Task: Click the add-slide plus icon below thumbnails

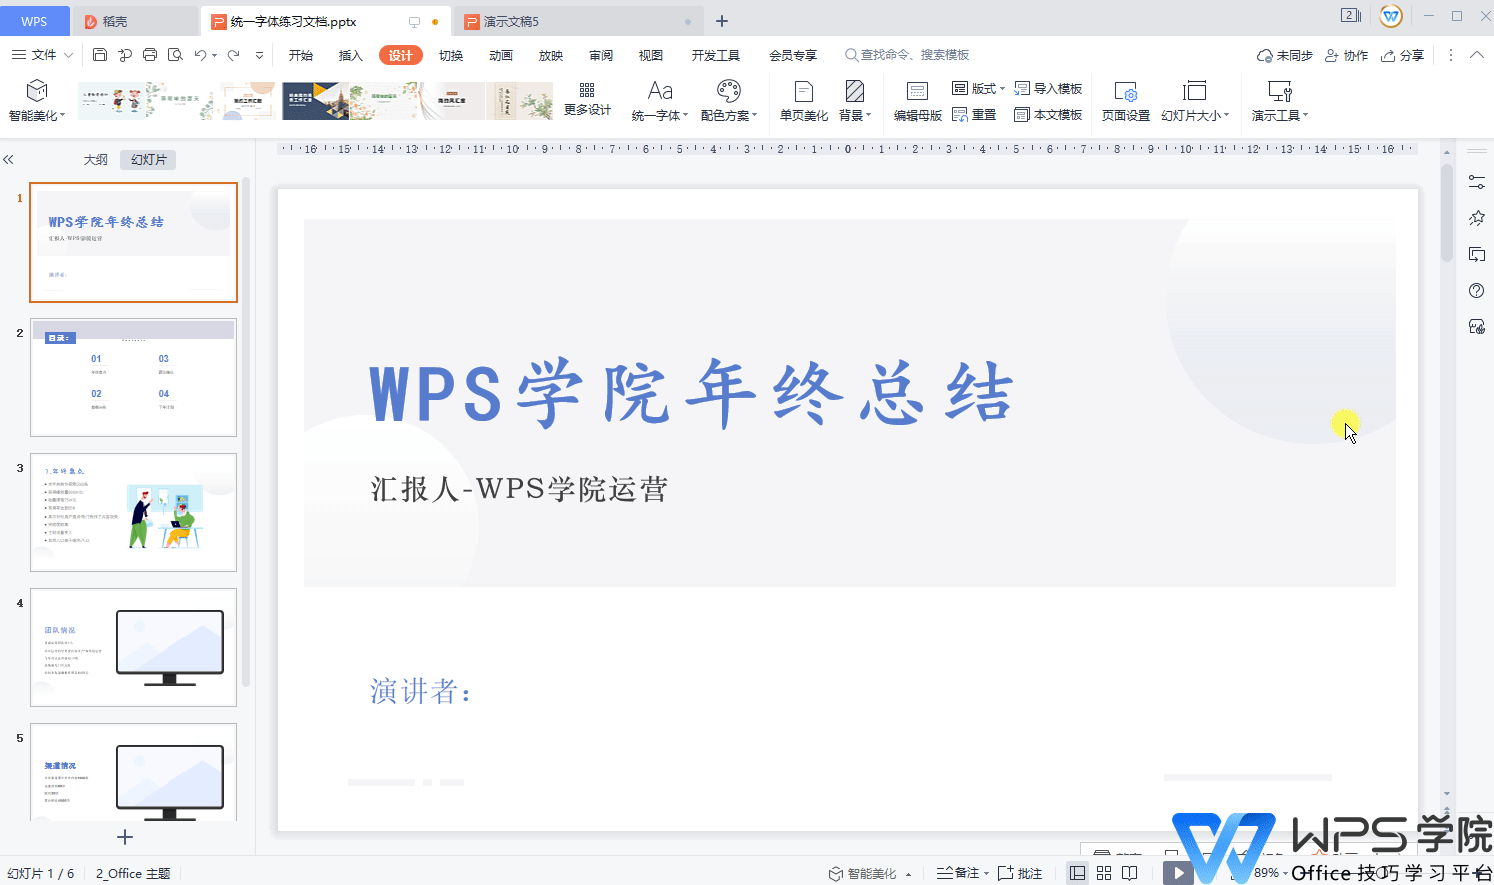Action: (125, 837)
